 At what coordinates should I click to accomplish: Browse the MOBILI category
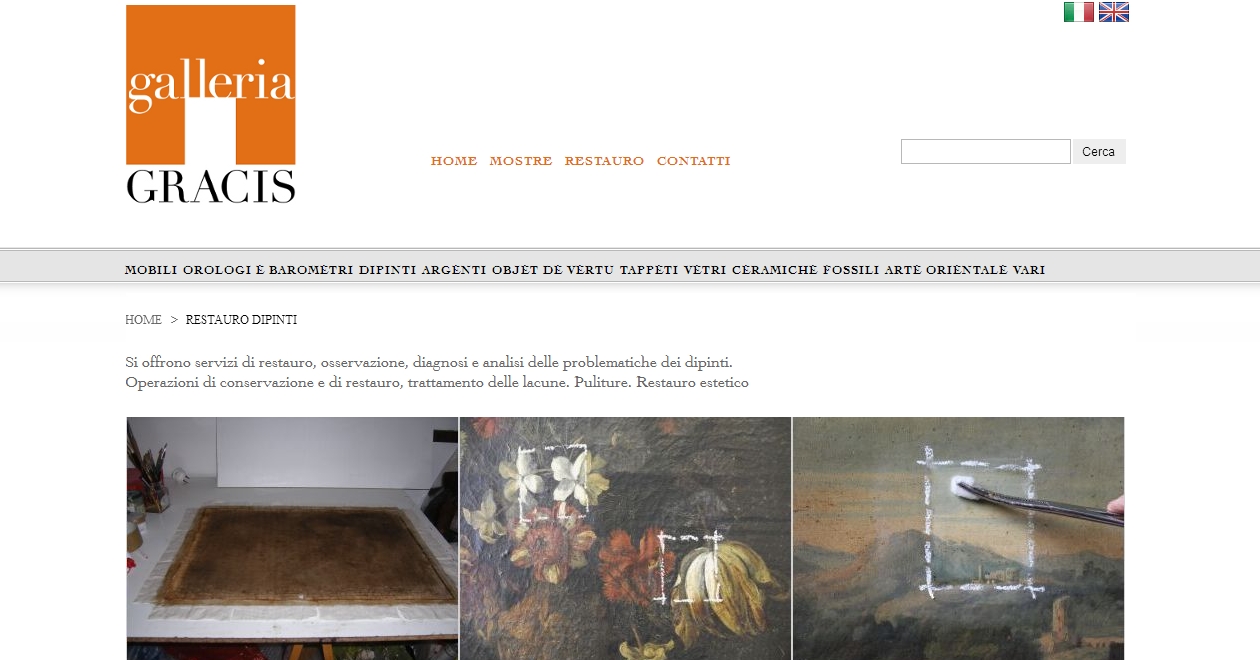151,270
